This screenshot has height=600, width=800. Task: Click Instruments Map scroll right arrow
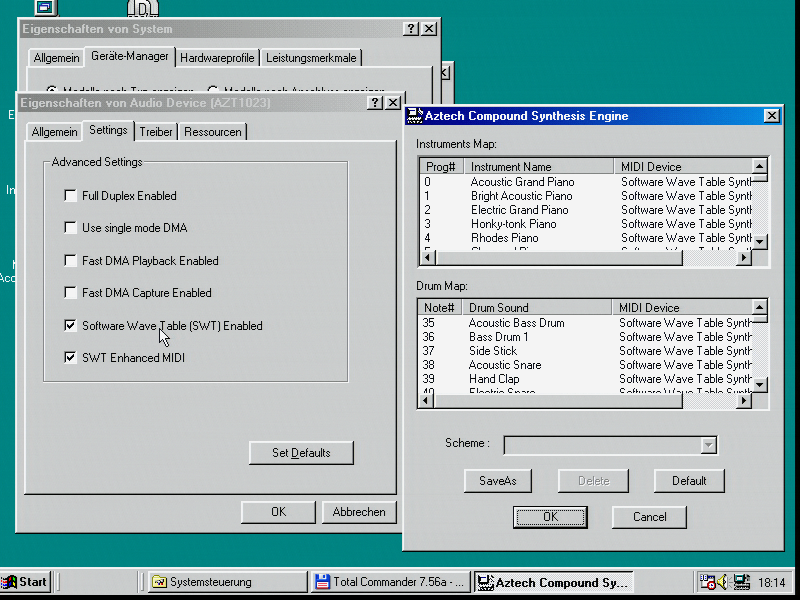[744, 258]
